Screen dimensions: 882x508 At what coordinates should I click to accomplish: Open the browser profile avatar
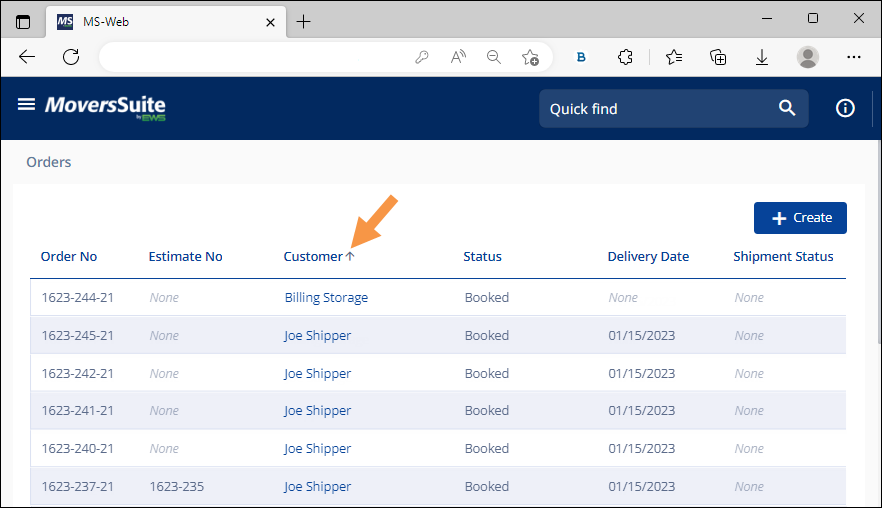click(x=808, y=57)
